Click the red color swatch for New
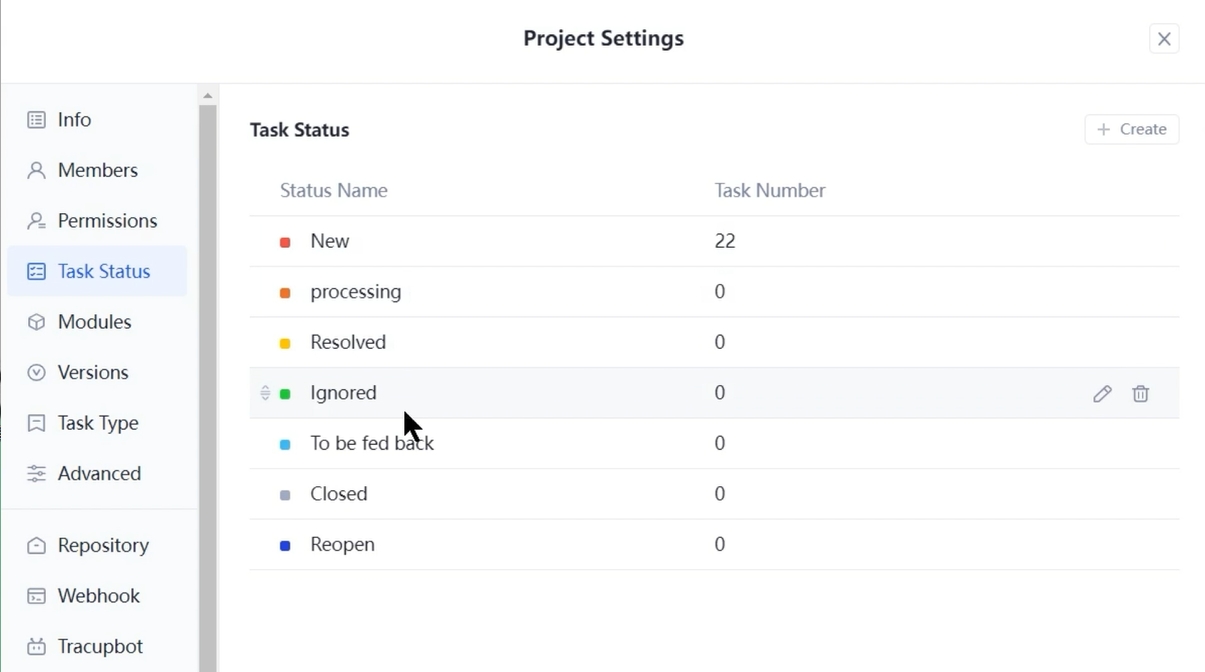Image resolution: width=1205 pixels, height=672 pixels. click(285, 241)
